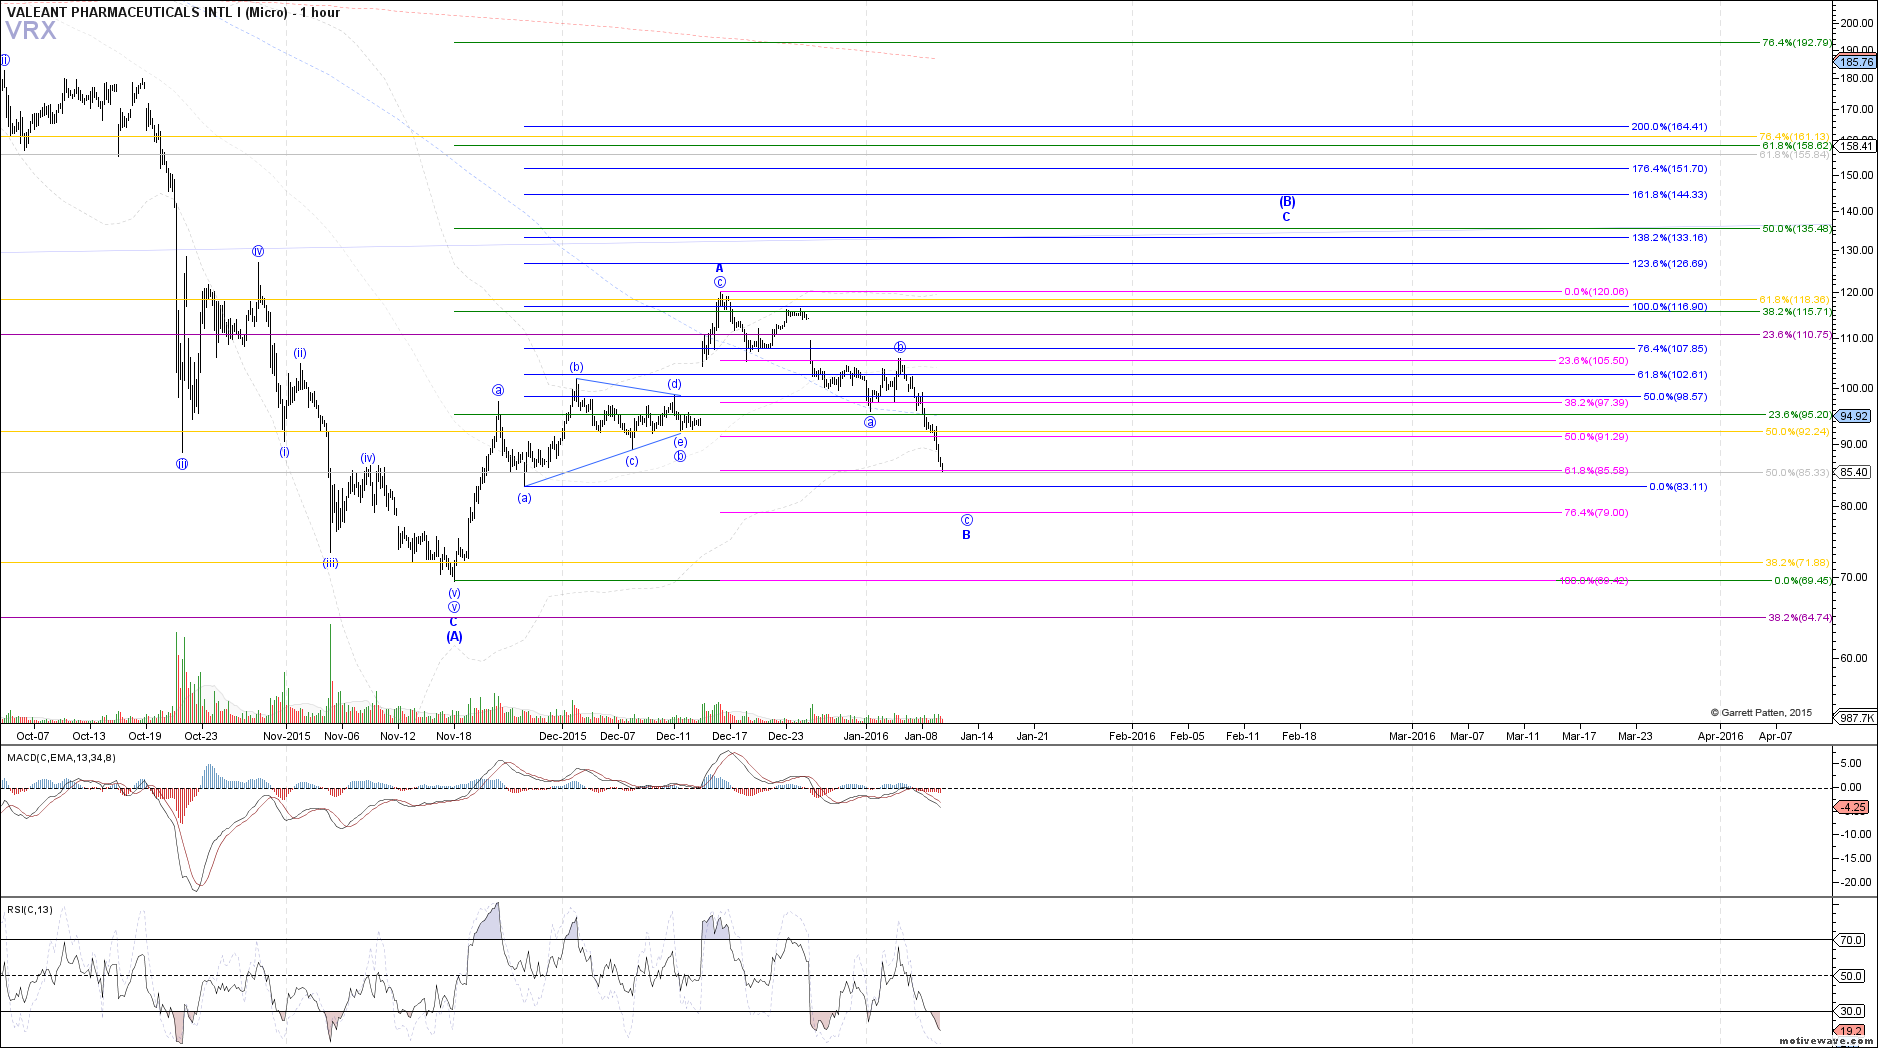Select the 61.8%(85.58) magenta retracement label

coord(1596,471)
